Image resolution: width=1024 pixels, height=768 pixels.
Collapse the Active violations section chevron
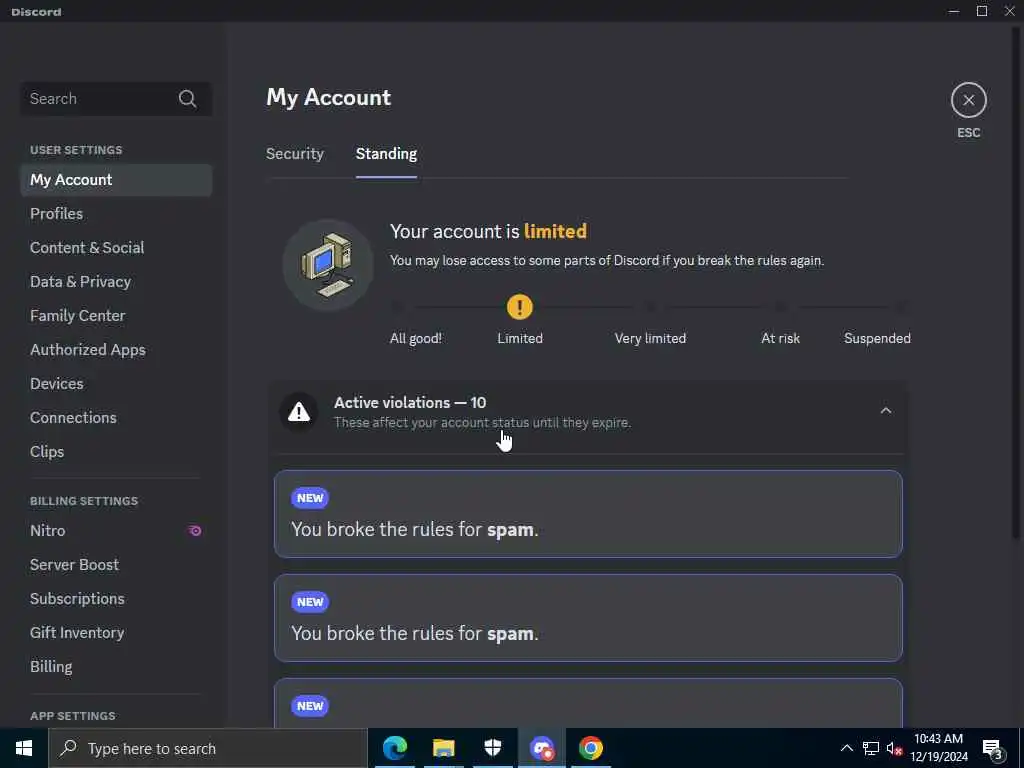click(x=886, y=411)
